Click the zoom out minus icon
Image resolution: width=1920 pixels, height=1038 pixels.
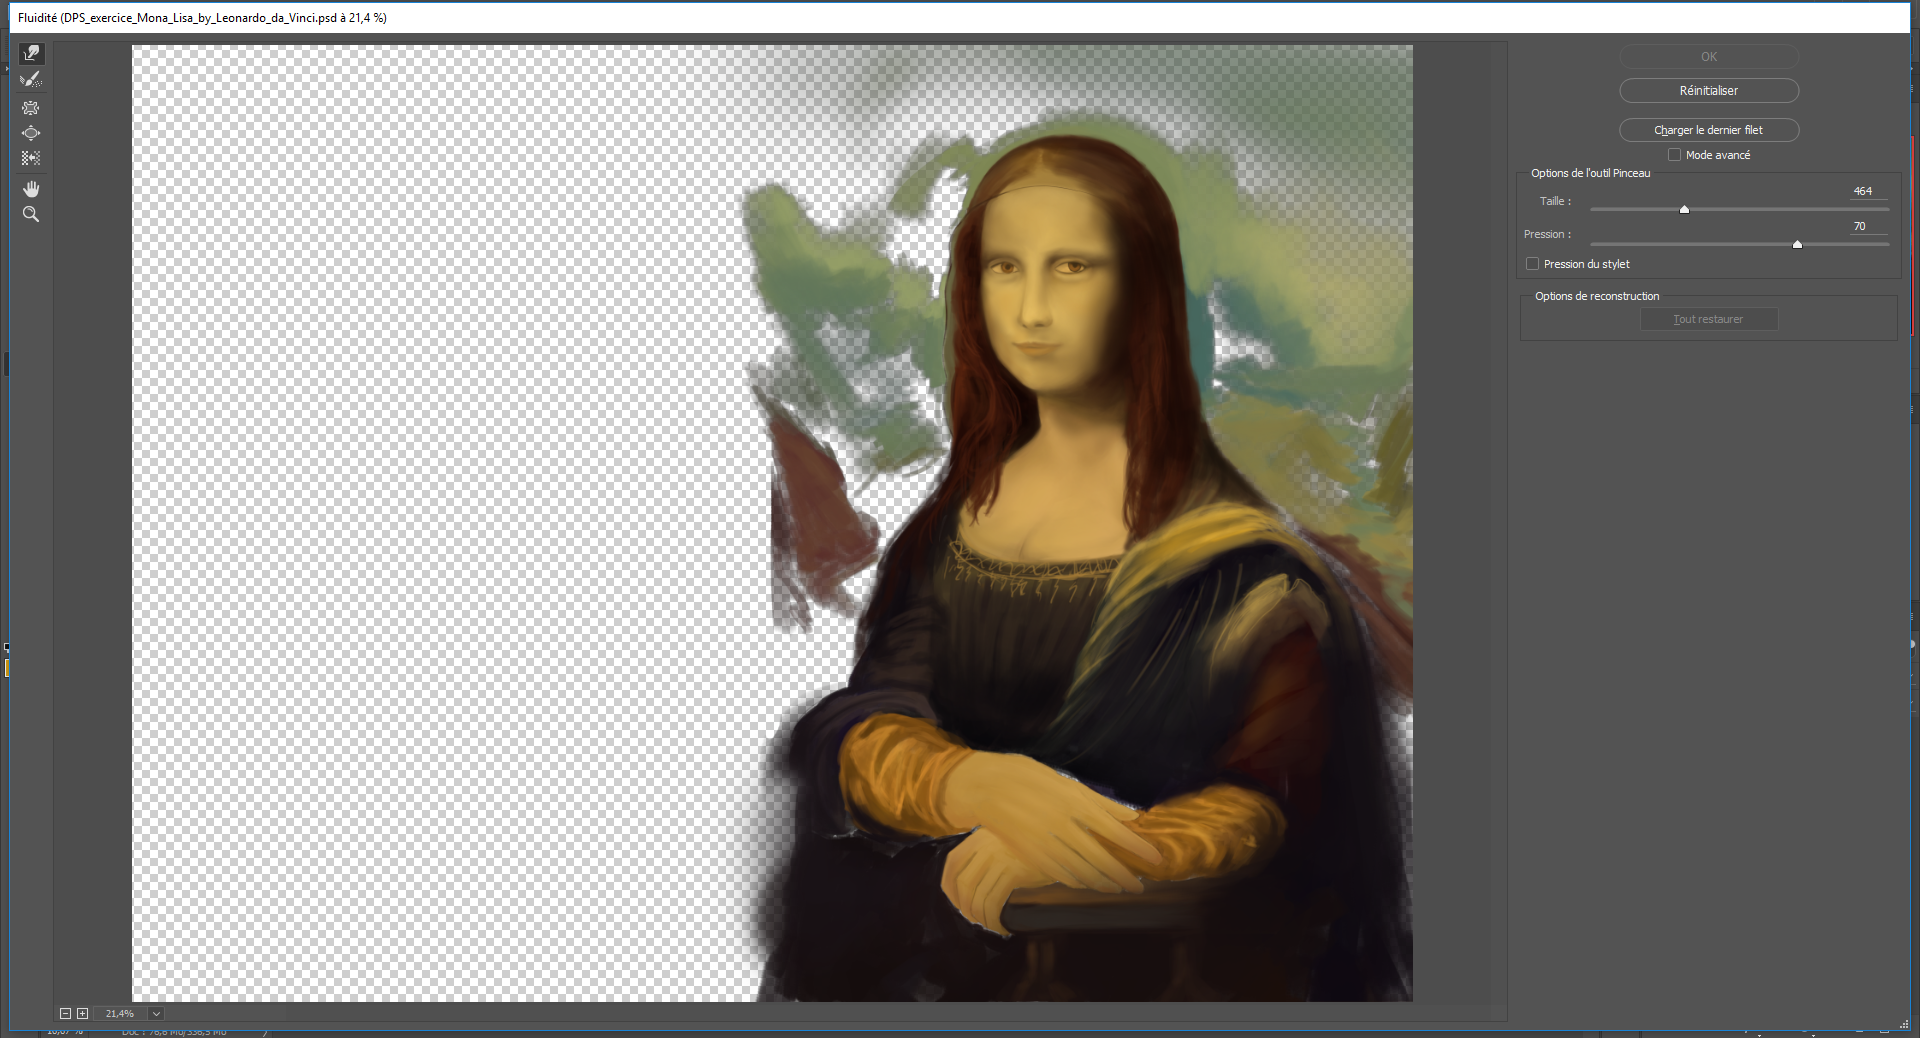66,1014
